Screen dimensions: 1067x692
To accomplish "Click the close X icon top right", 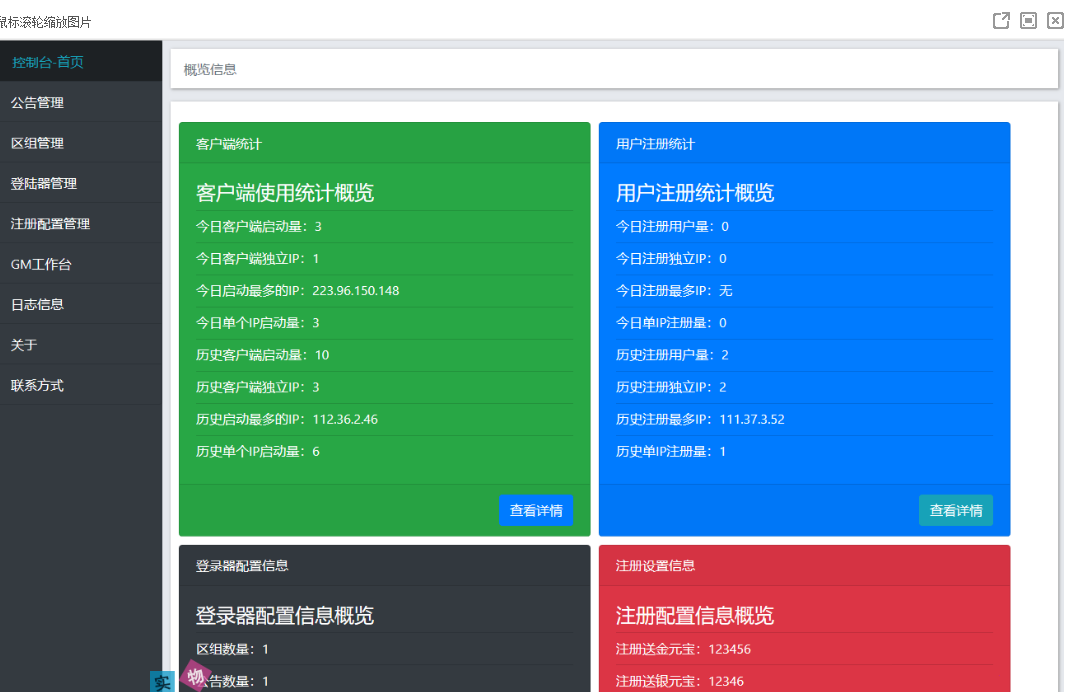I will tap(1055, 20).
